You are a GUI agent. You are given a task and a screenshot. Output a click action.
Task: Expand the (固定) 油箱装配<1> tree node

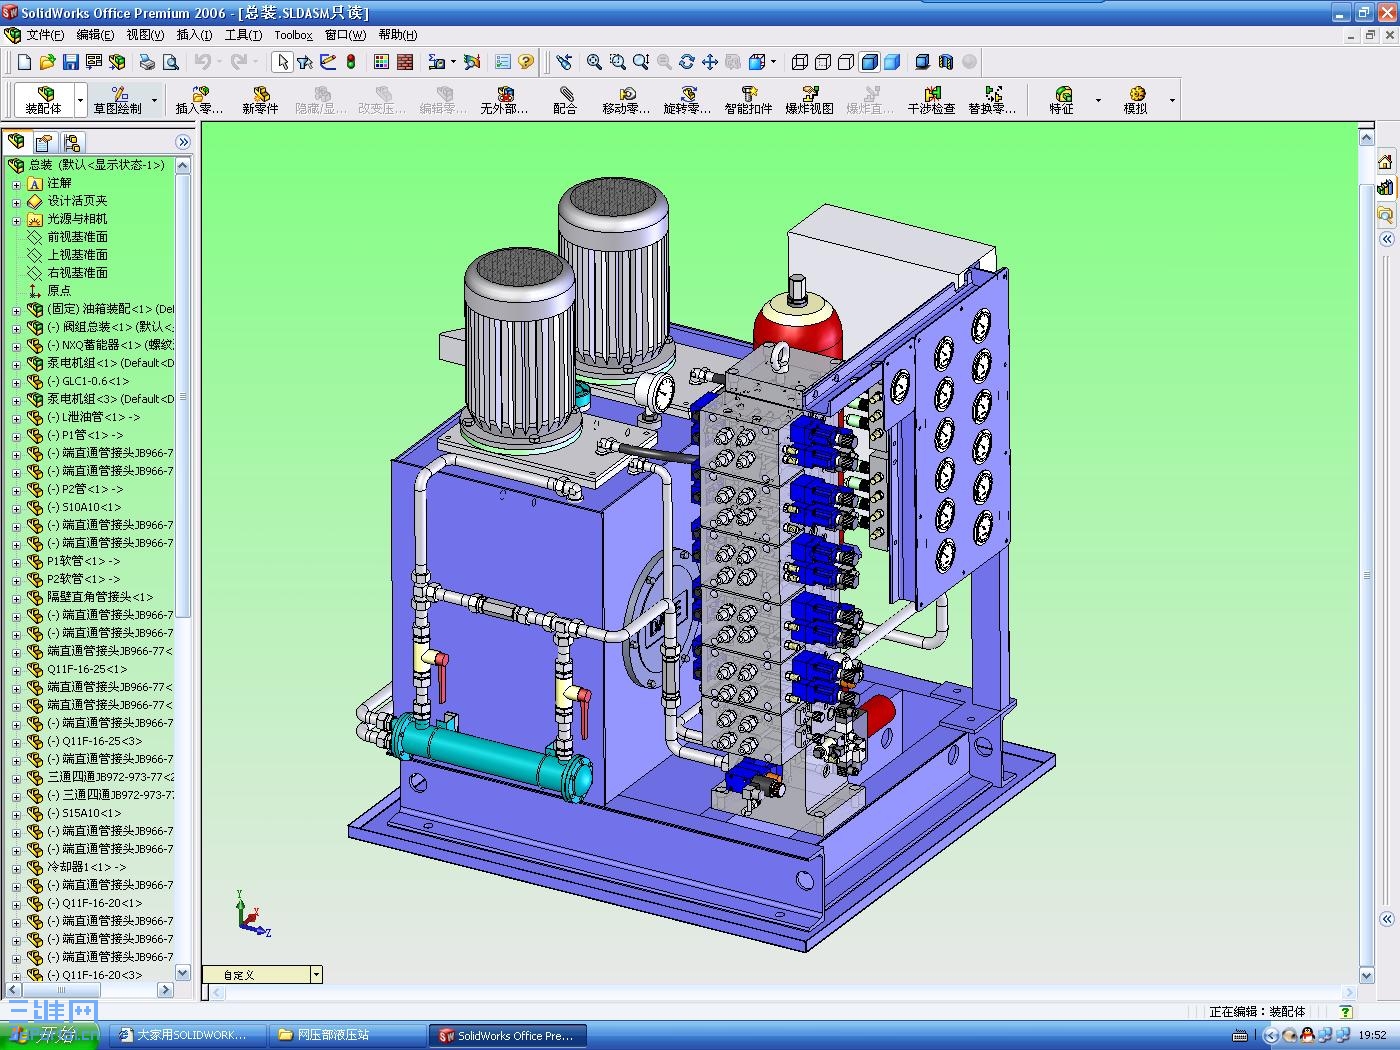(x=16, y=310)
